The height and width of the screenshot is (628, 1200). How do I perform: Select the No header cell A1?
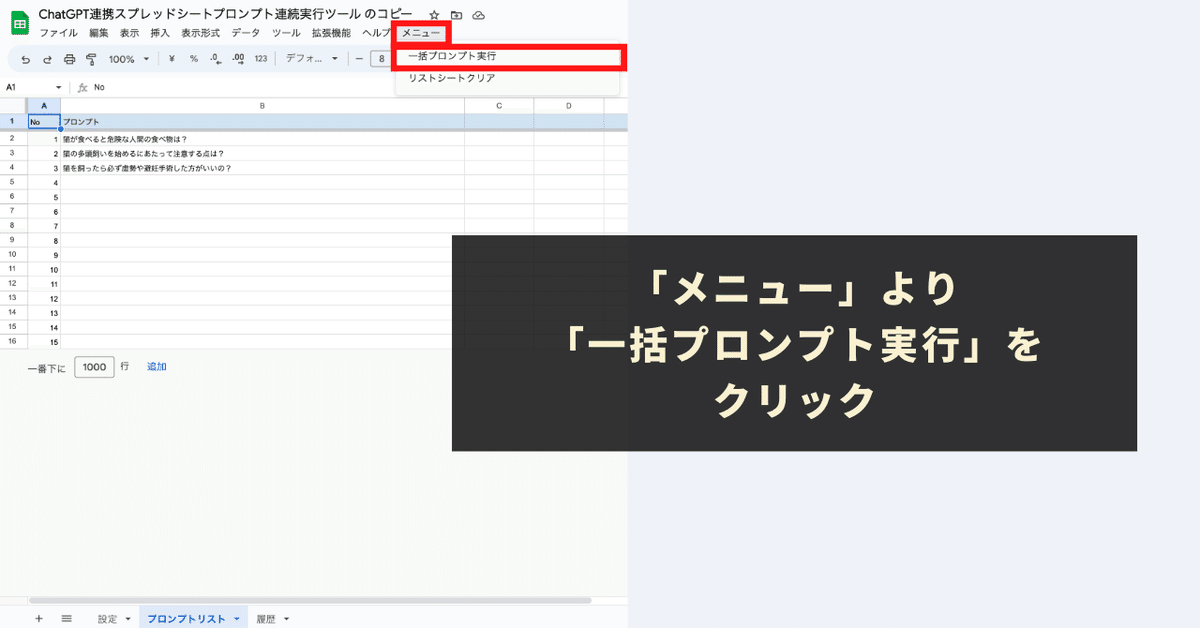[43, 122]
